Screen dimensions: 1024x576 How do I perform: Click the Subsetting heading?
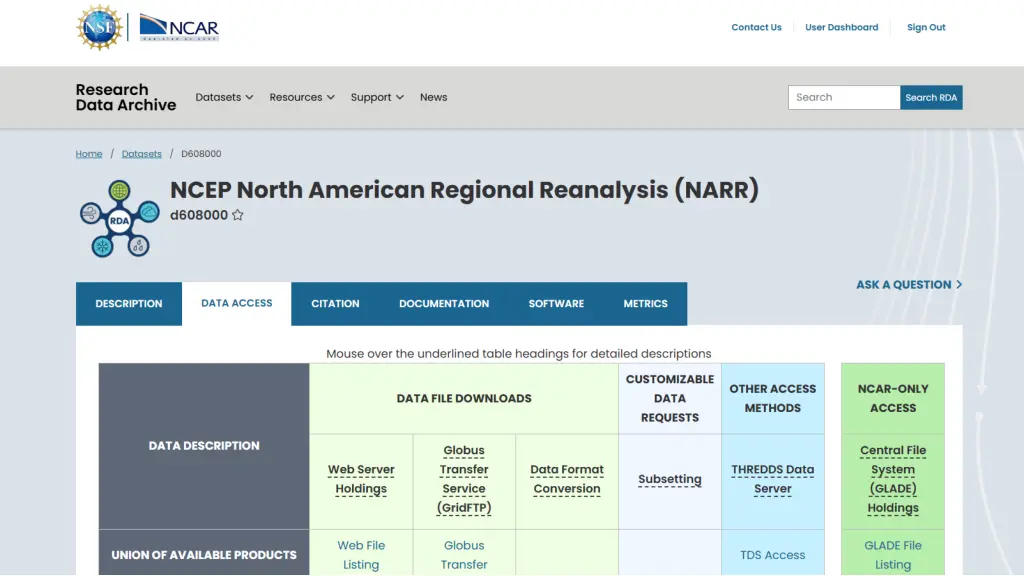[669, 479]
